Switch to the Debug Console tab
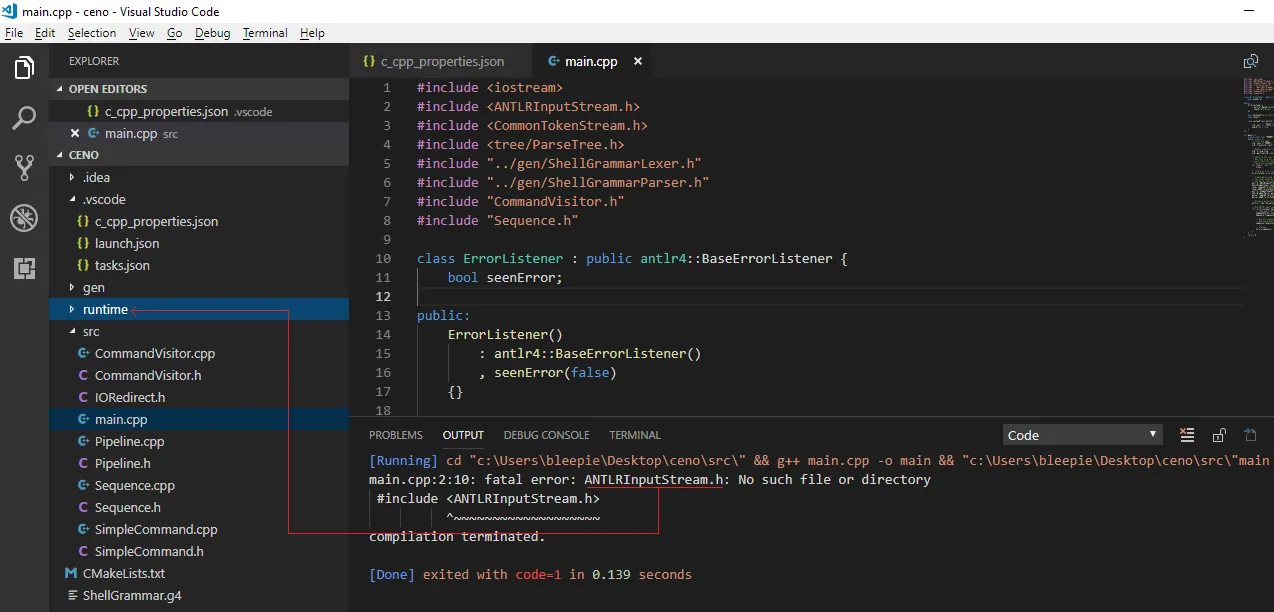 pos(546,435)
